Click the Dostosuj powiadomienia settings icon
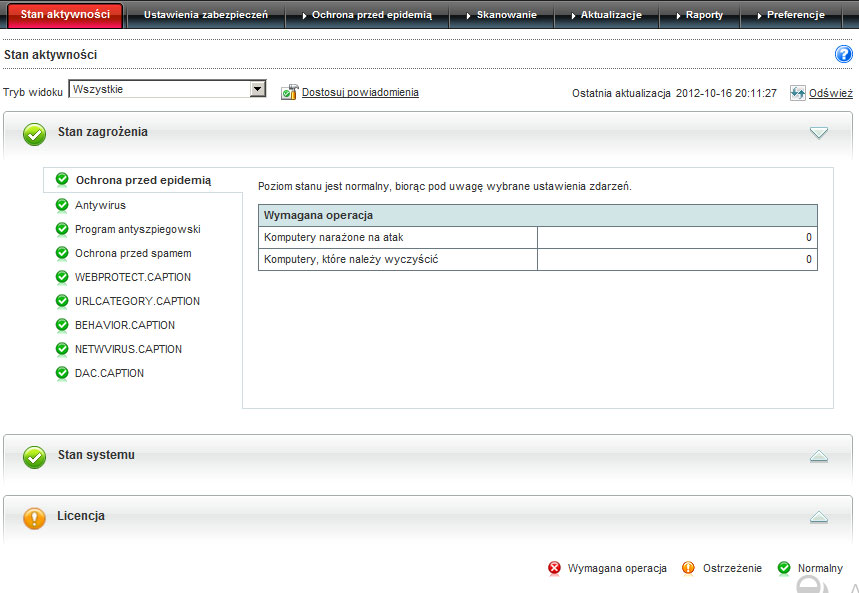The image size is (859, 593). pyautogui.click(x=289, y=92)
